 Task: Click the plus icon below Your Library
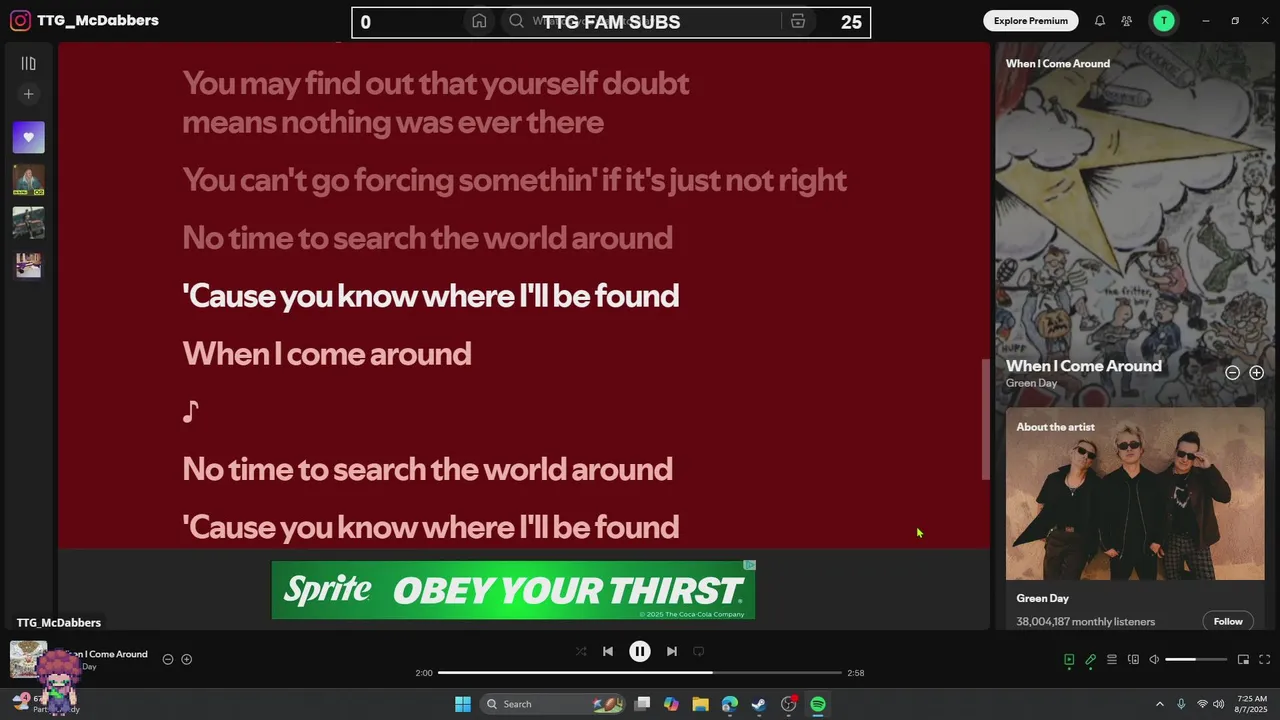[x=28, y=94]
